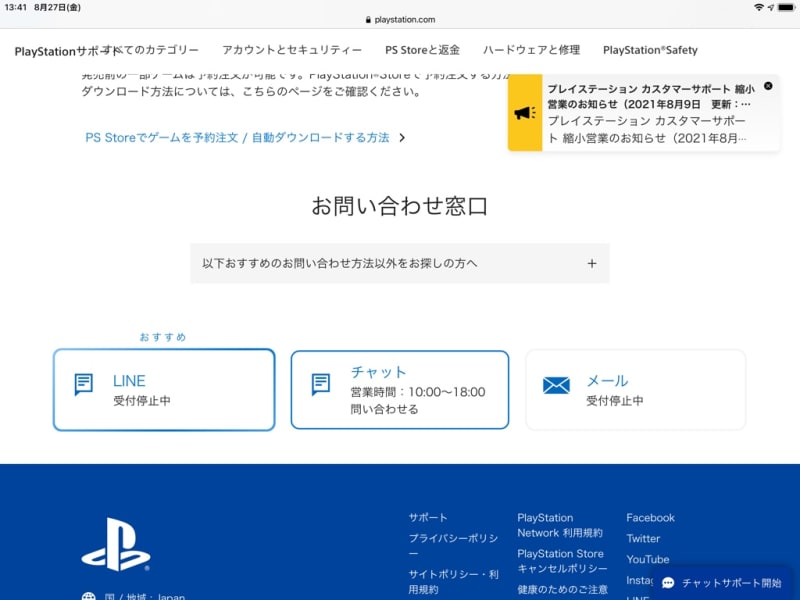Tap the 13:41 clock in status bar
This screenshot has height=600, width=800.
pyautogui.click(x=15, y=7)
